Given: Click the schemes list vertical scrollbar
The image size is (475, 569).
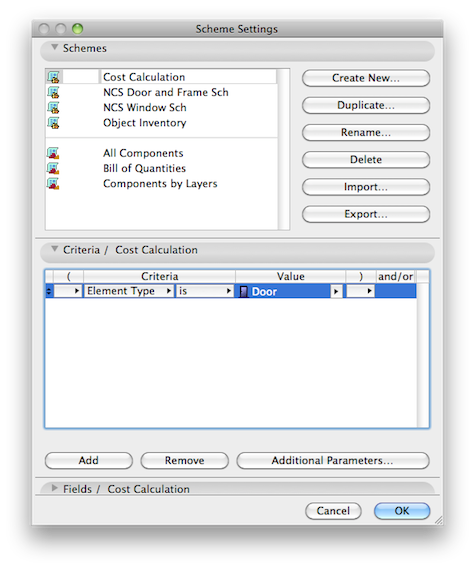Looking at the screenshot, I should click(x=283, y=149).
